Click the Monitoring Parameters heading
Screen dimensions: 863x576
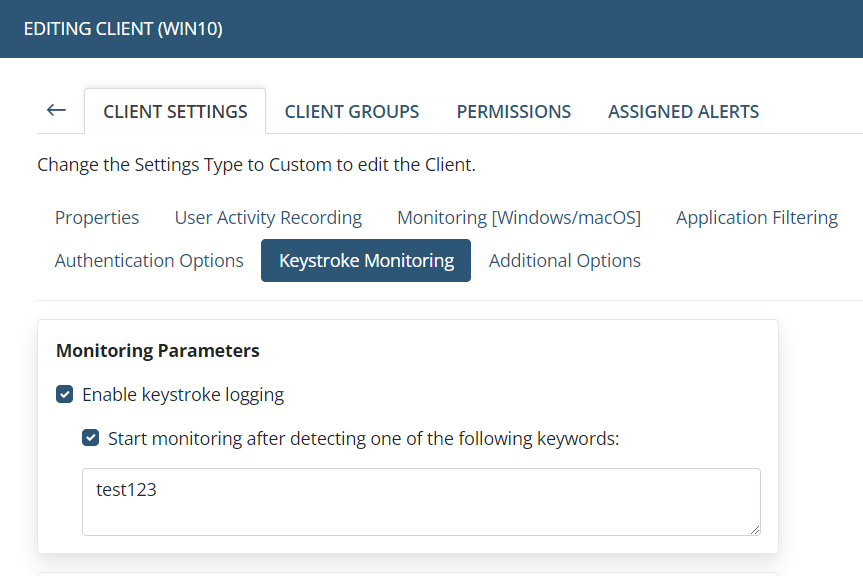click(x=158, y=351)
